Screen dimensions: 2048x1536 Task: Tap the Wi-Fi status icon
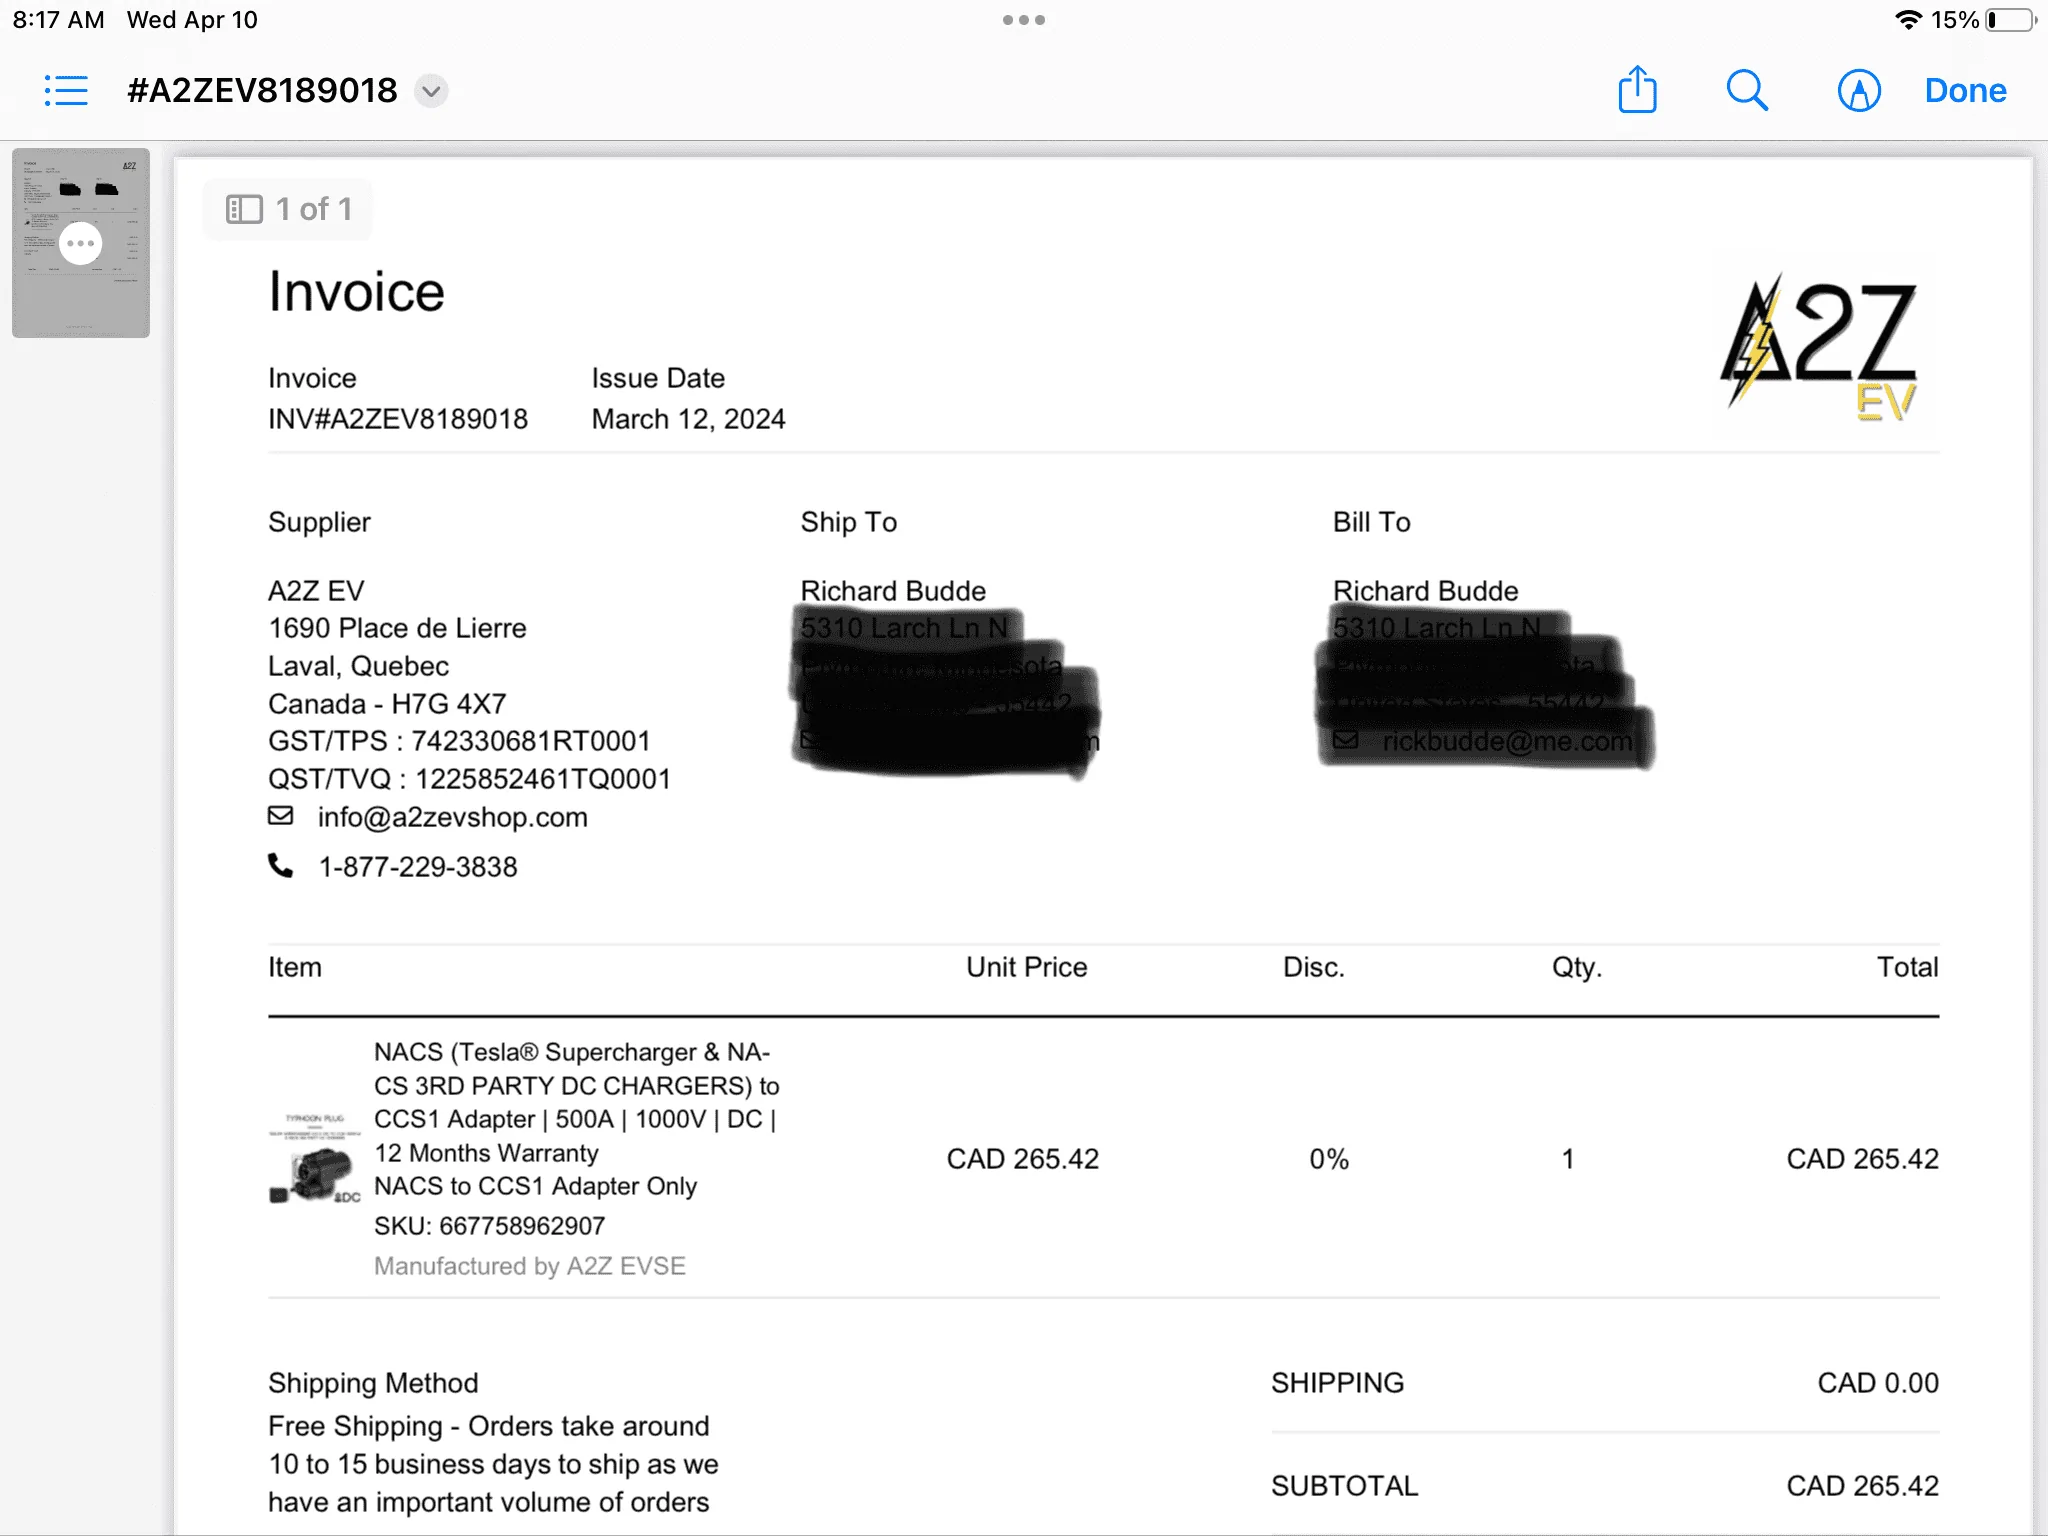click(1908, 20)
